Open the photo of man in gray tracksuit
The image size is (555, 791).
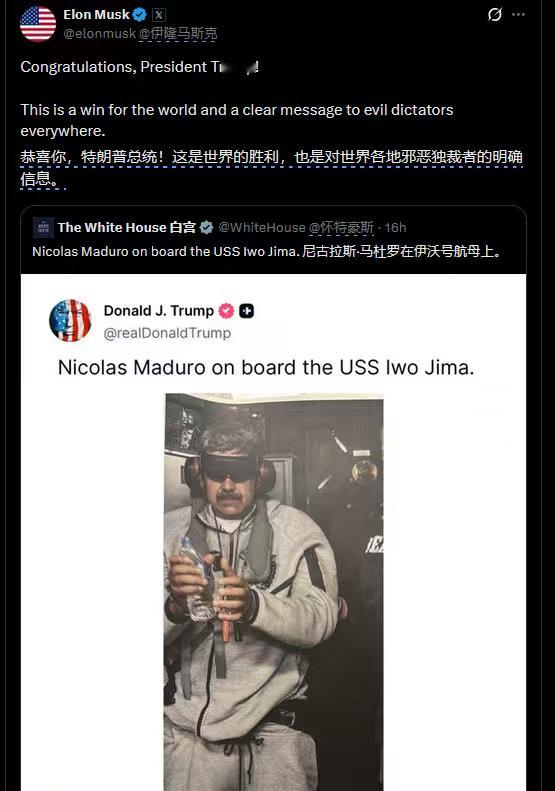tap(274, 592)
